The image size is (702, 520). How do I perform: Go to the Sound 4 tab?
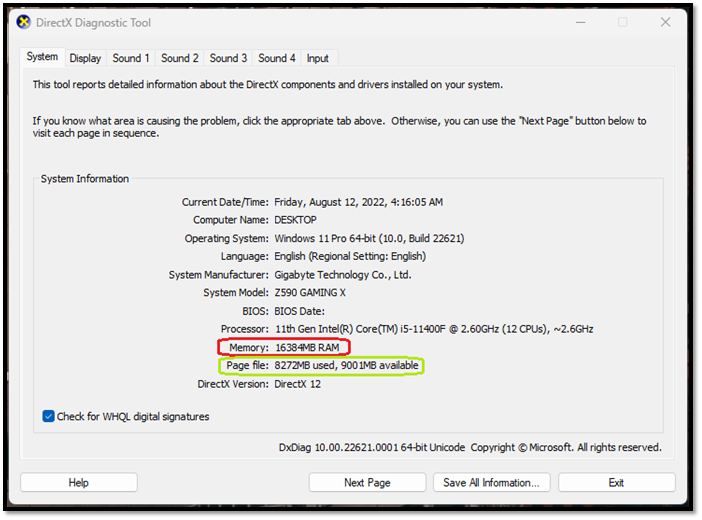[x=277, y=58]
